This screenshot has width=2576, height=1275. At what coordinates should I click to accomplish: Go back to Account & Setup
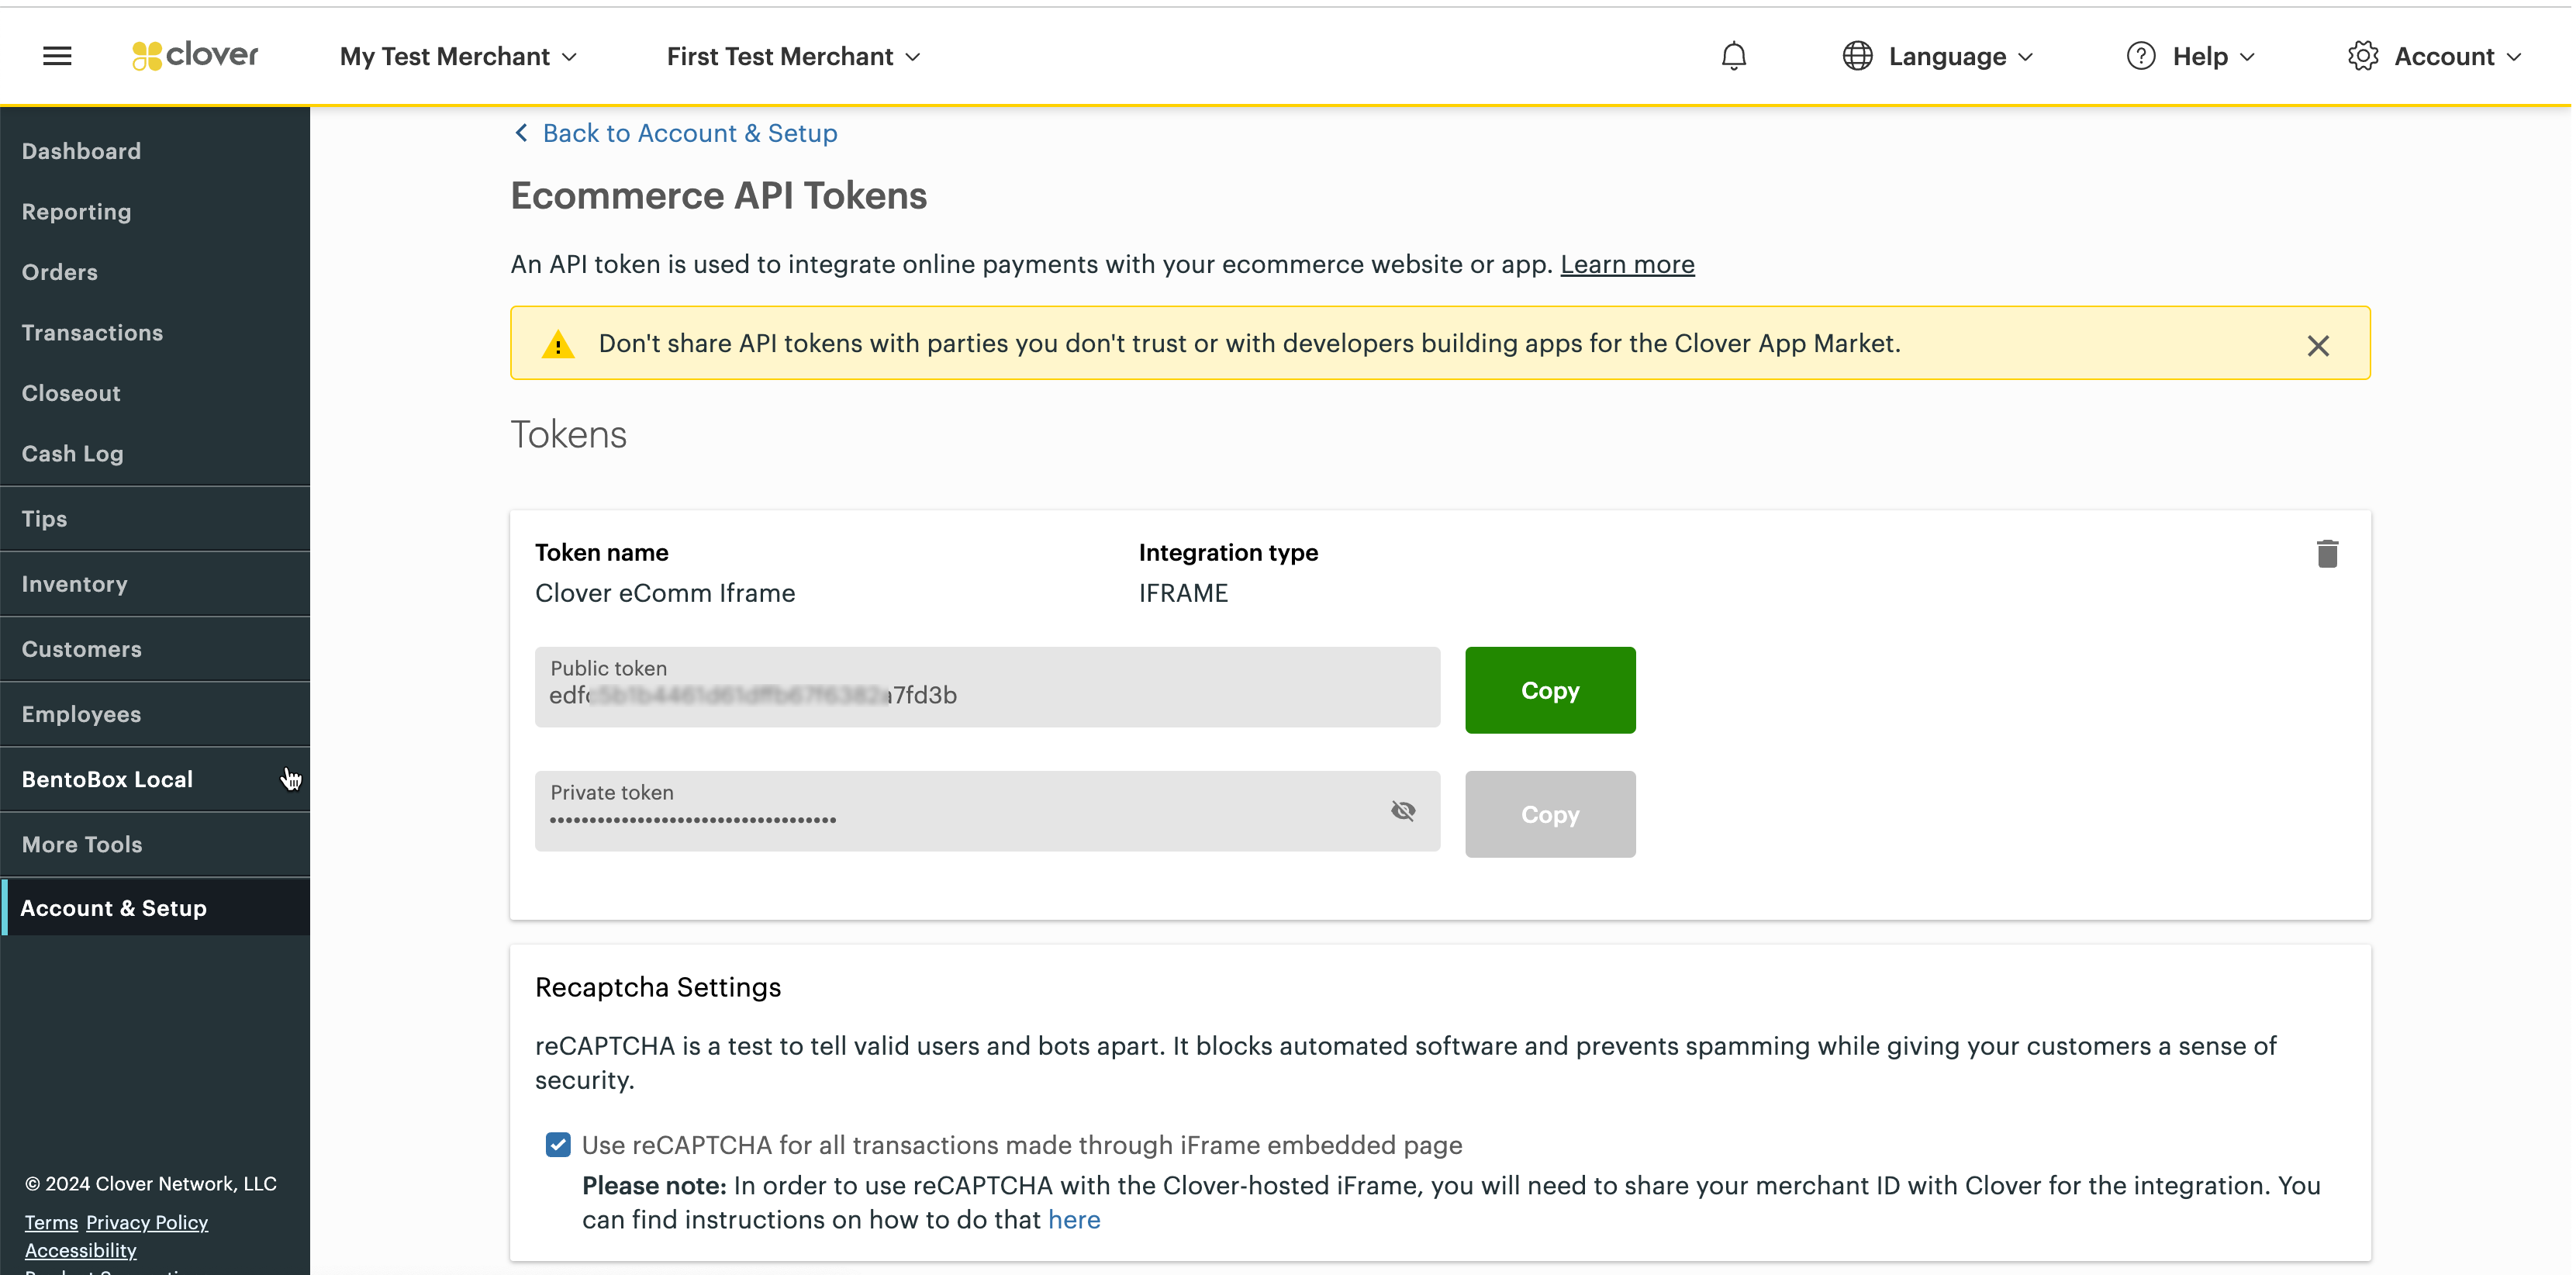click(x=690, y=133)
